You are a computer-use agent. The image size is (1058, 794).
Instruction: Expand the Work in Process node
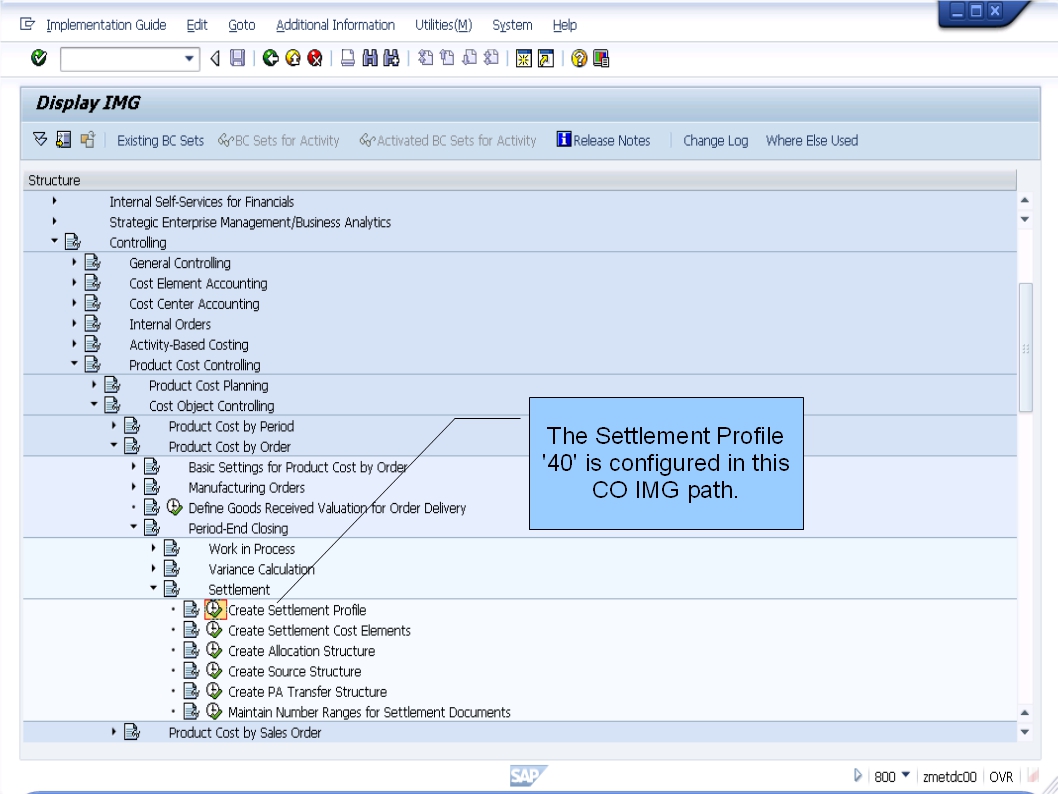[x=153, y=548]
